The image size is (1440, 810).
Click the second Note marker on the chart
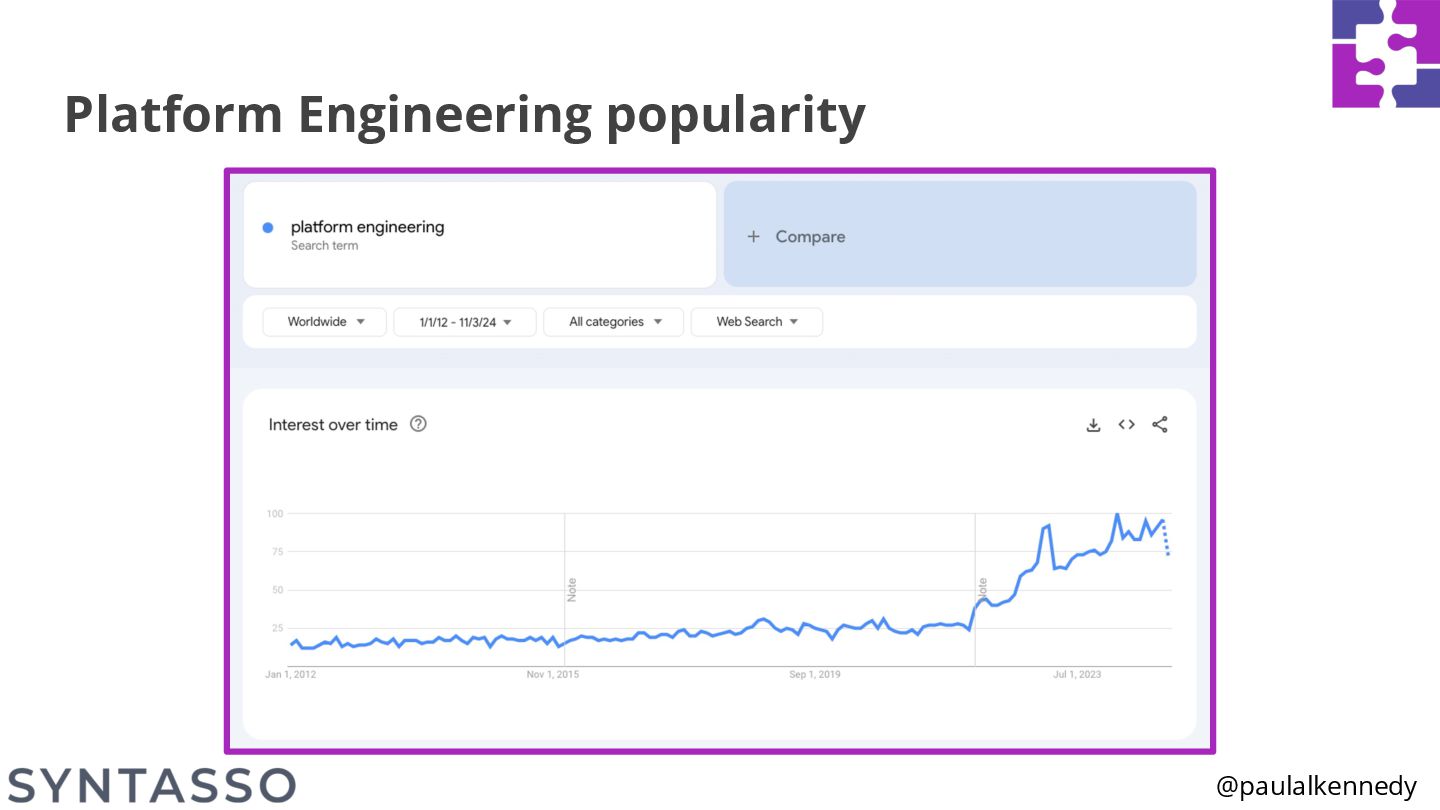983,587
